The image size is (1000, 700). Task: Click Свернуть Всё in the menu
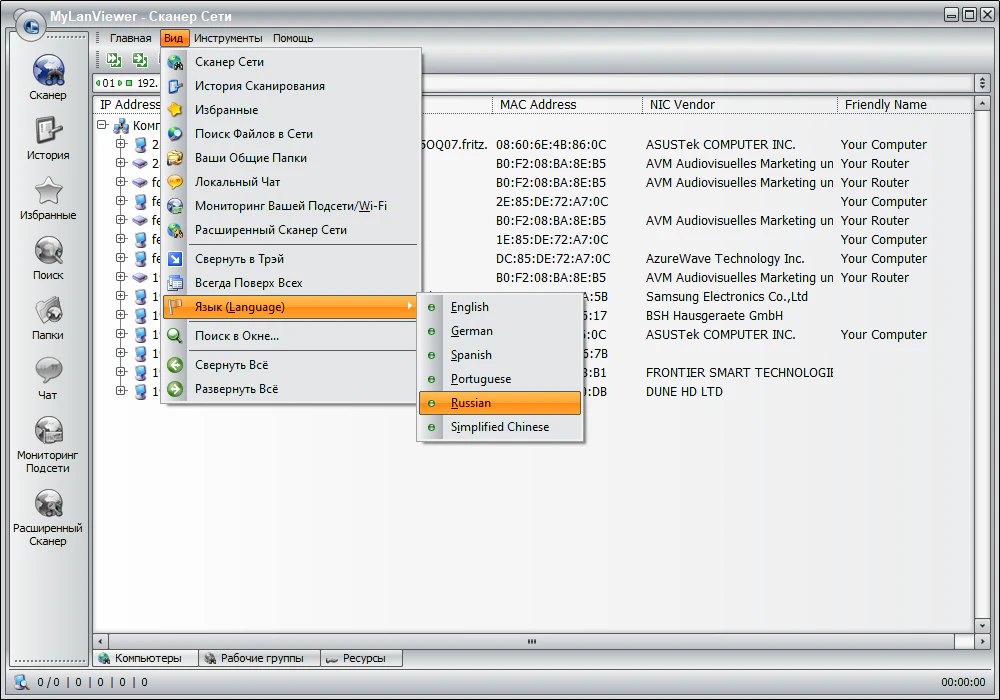(231, 365)
